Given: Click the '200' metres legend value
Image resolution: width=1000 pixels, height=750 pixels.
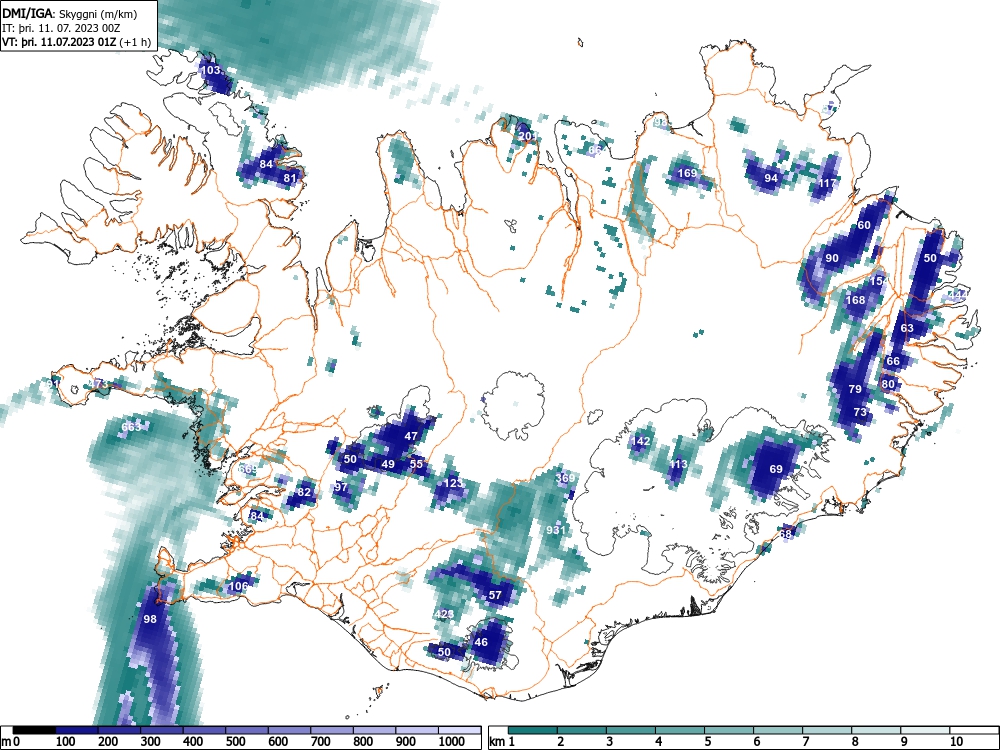Looking at the screenshot, I should (108, 742).
